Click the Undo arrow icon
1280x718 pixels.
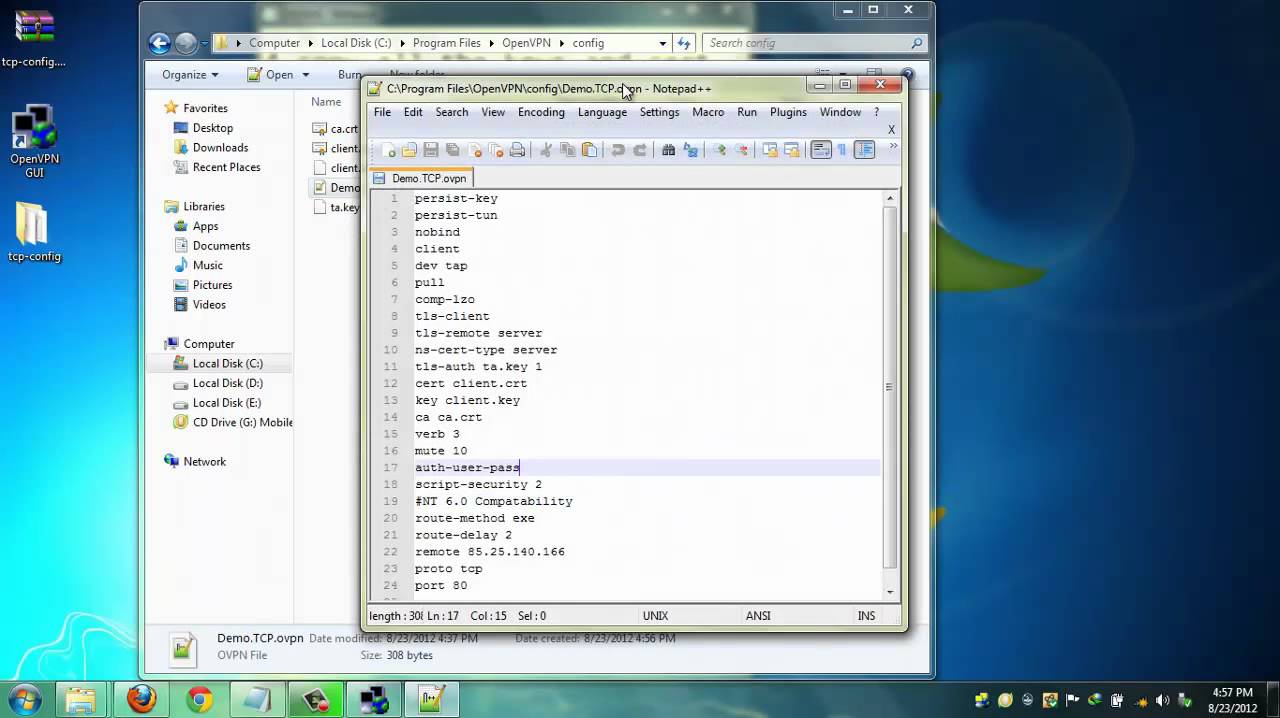618,150
